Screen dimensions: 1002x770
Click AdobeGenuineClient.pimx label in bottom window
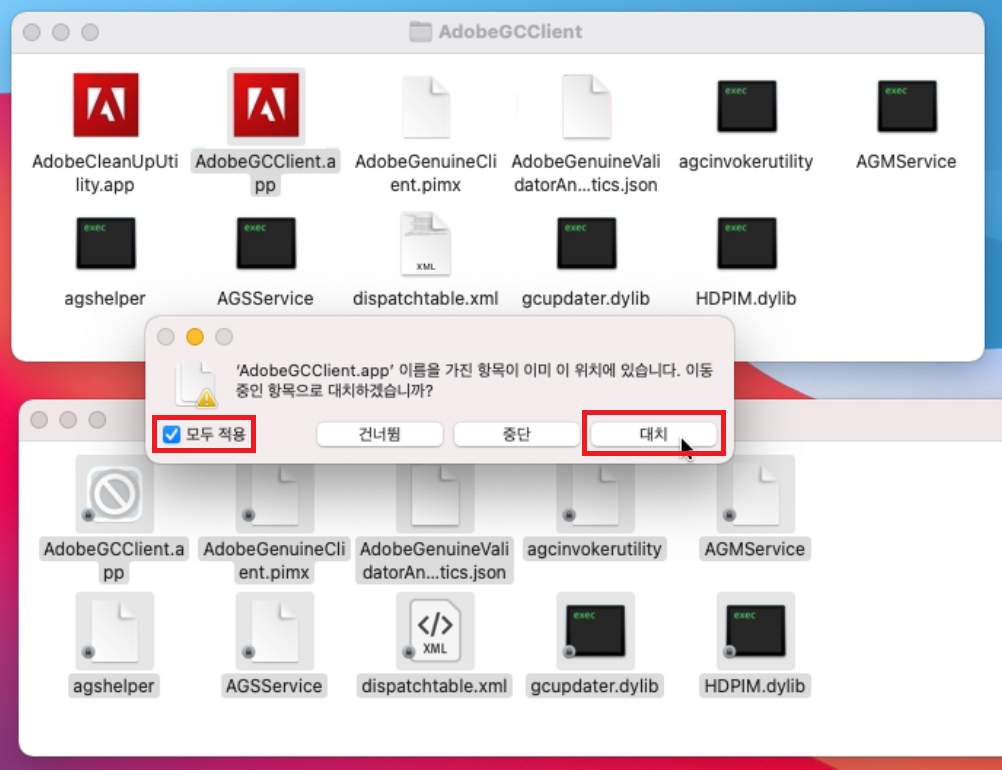click(275, 560)
